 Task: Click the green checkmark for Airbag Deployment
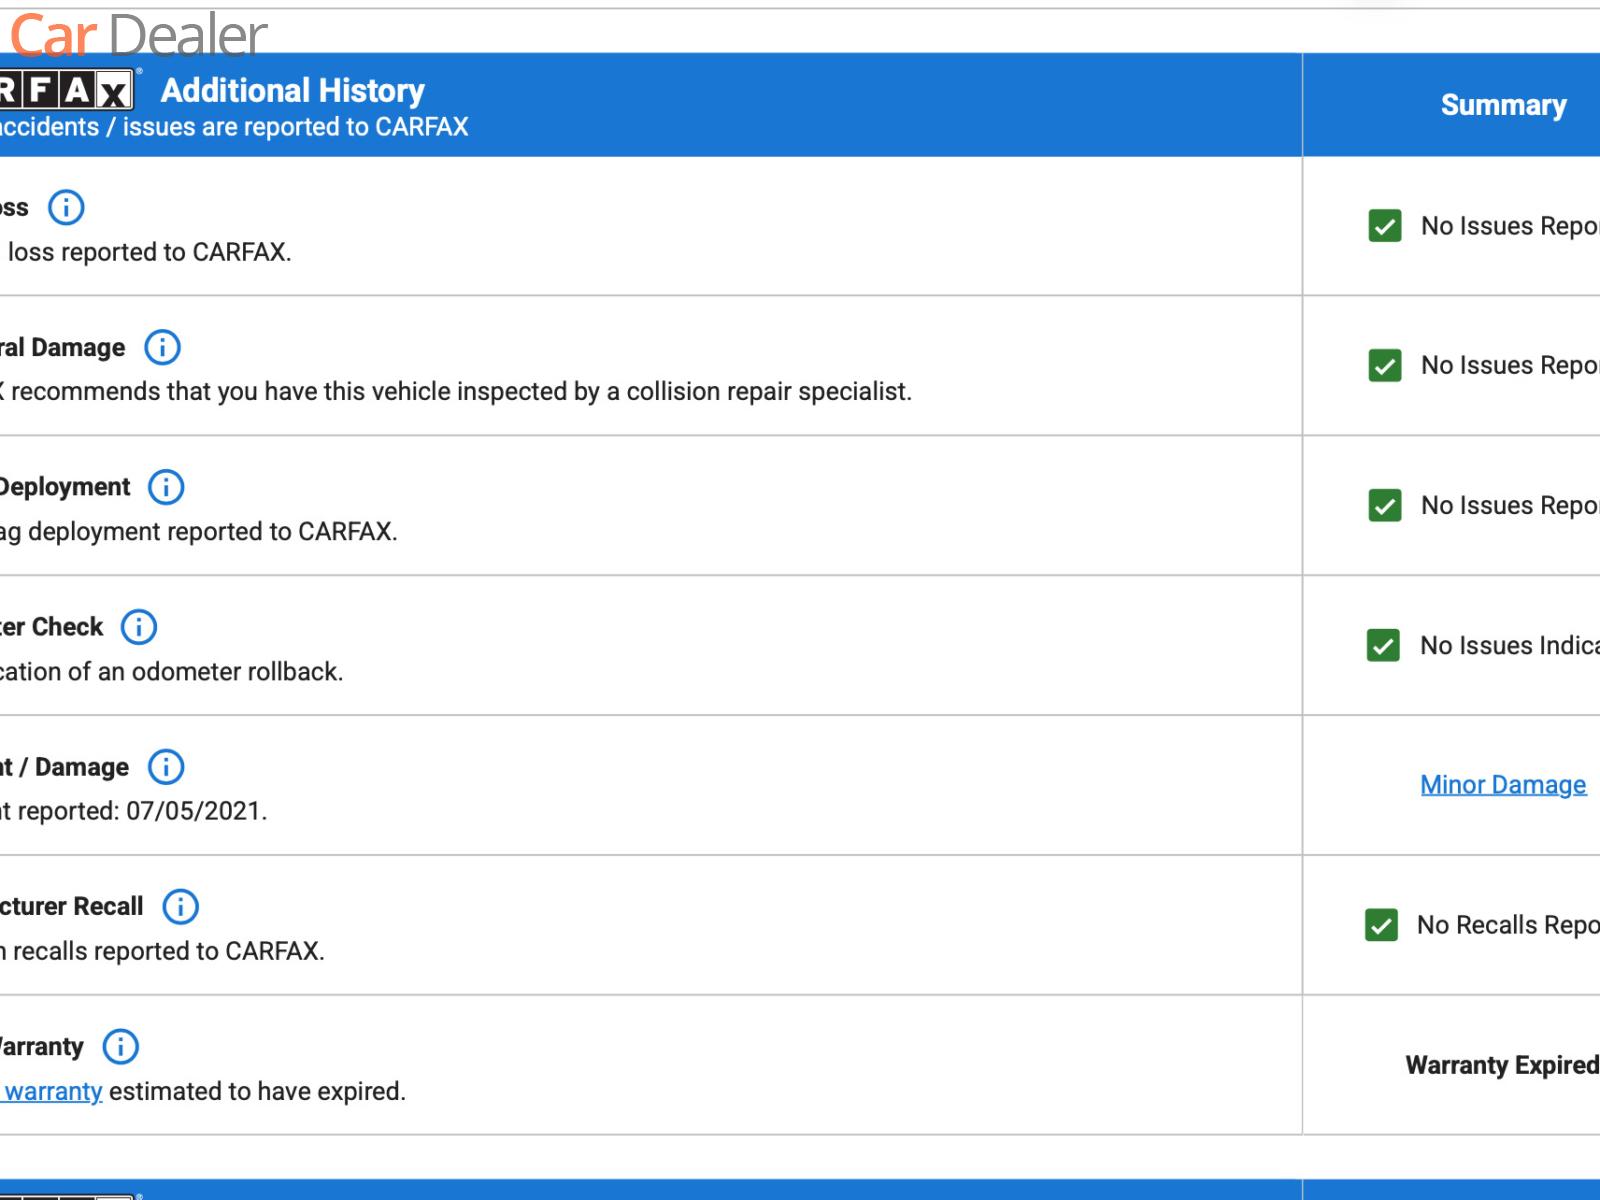pyautogui.click(x=1385, y=506)
